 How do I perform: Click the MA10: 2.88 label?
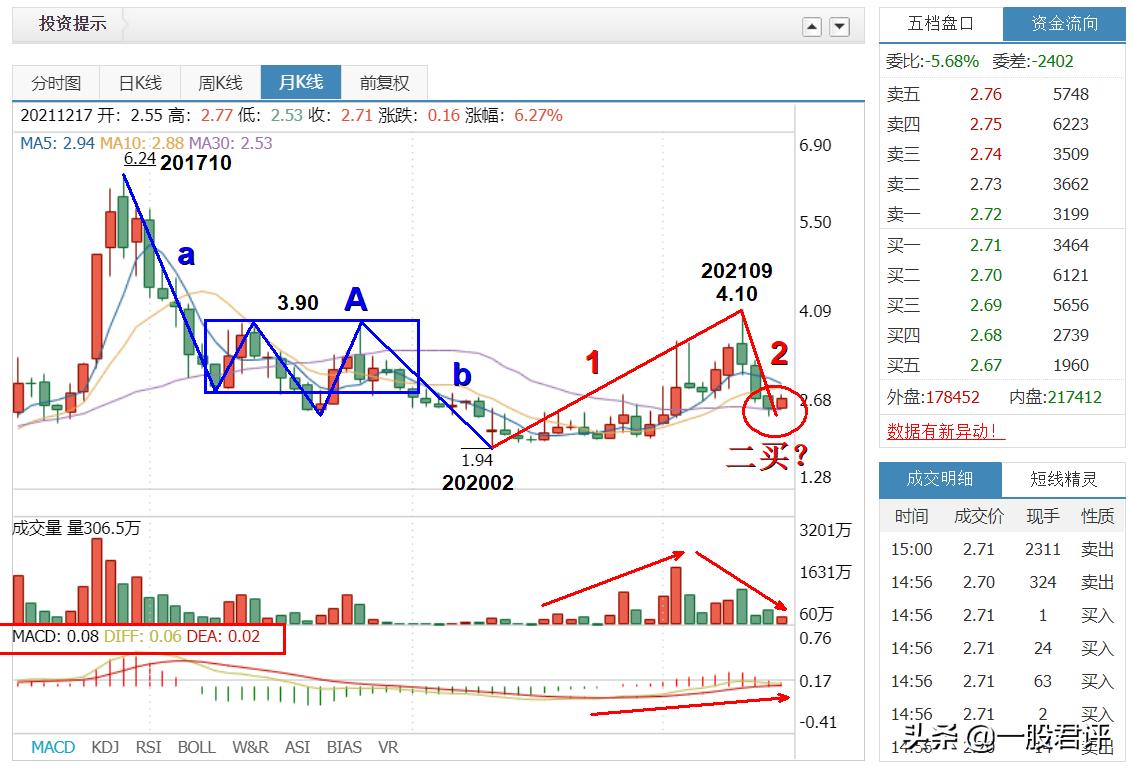142,143
